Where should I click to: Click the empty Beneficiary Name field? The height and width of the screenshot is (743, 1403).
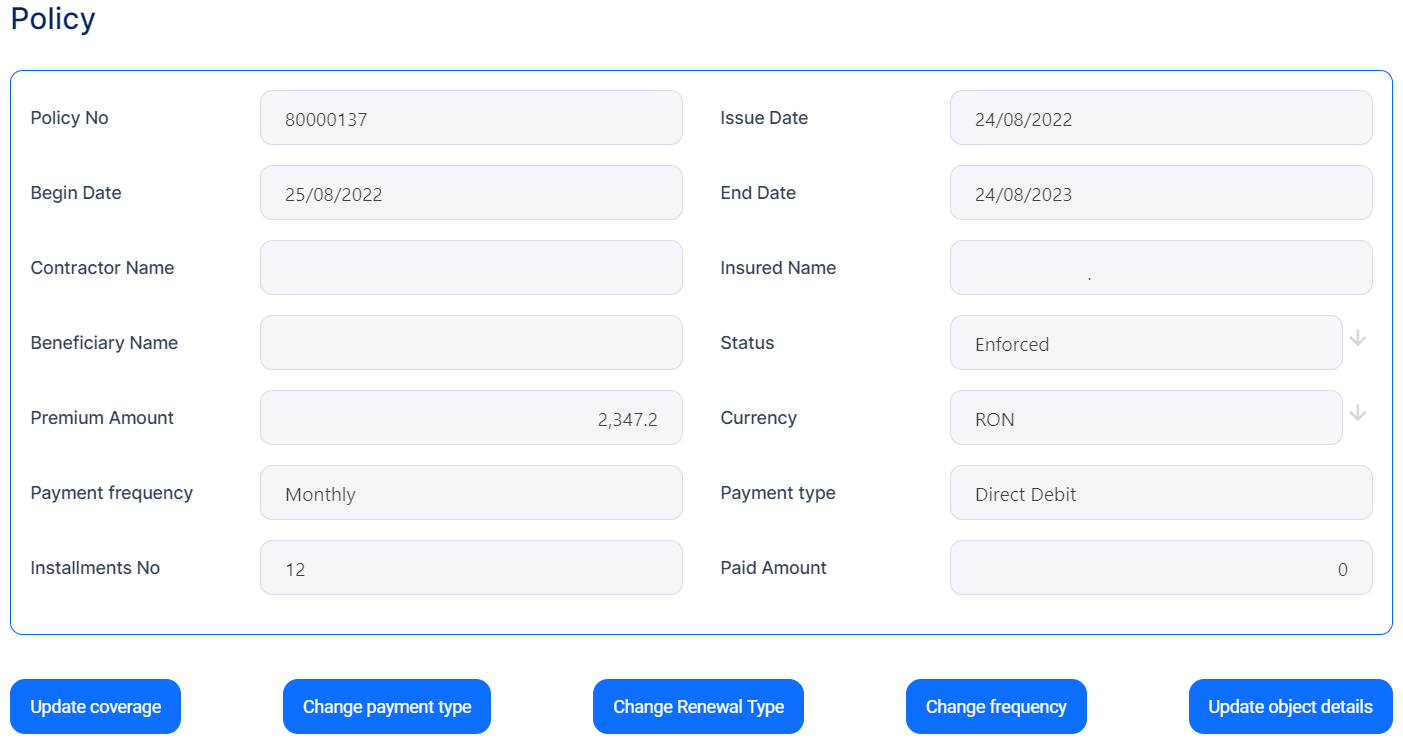pyautogui.click(x=471, y=343)
